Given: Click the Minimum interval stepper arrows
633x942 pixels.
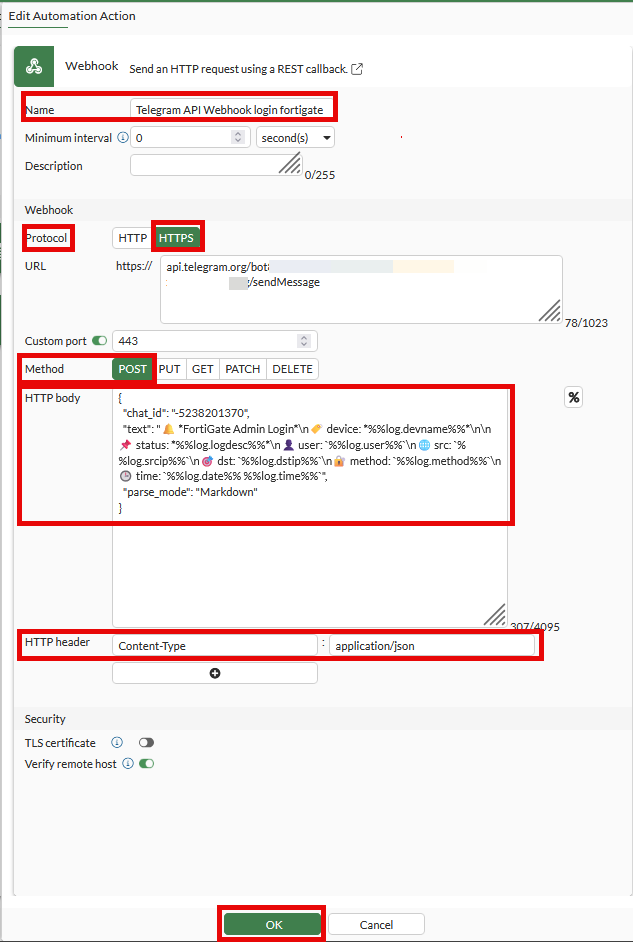Looking at the screenshot, I should pyautogui.click(x=238, y=138).
